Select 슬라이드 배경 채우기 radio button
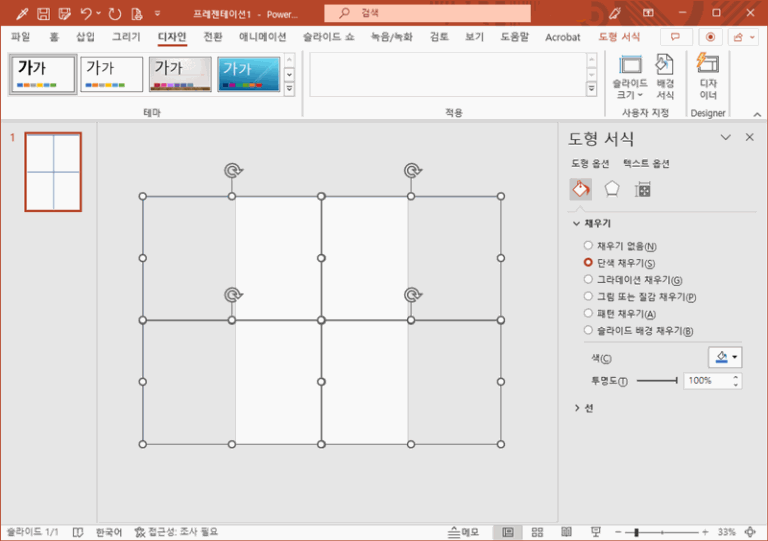The image size is (768, 541). click(588, 330)
